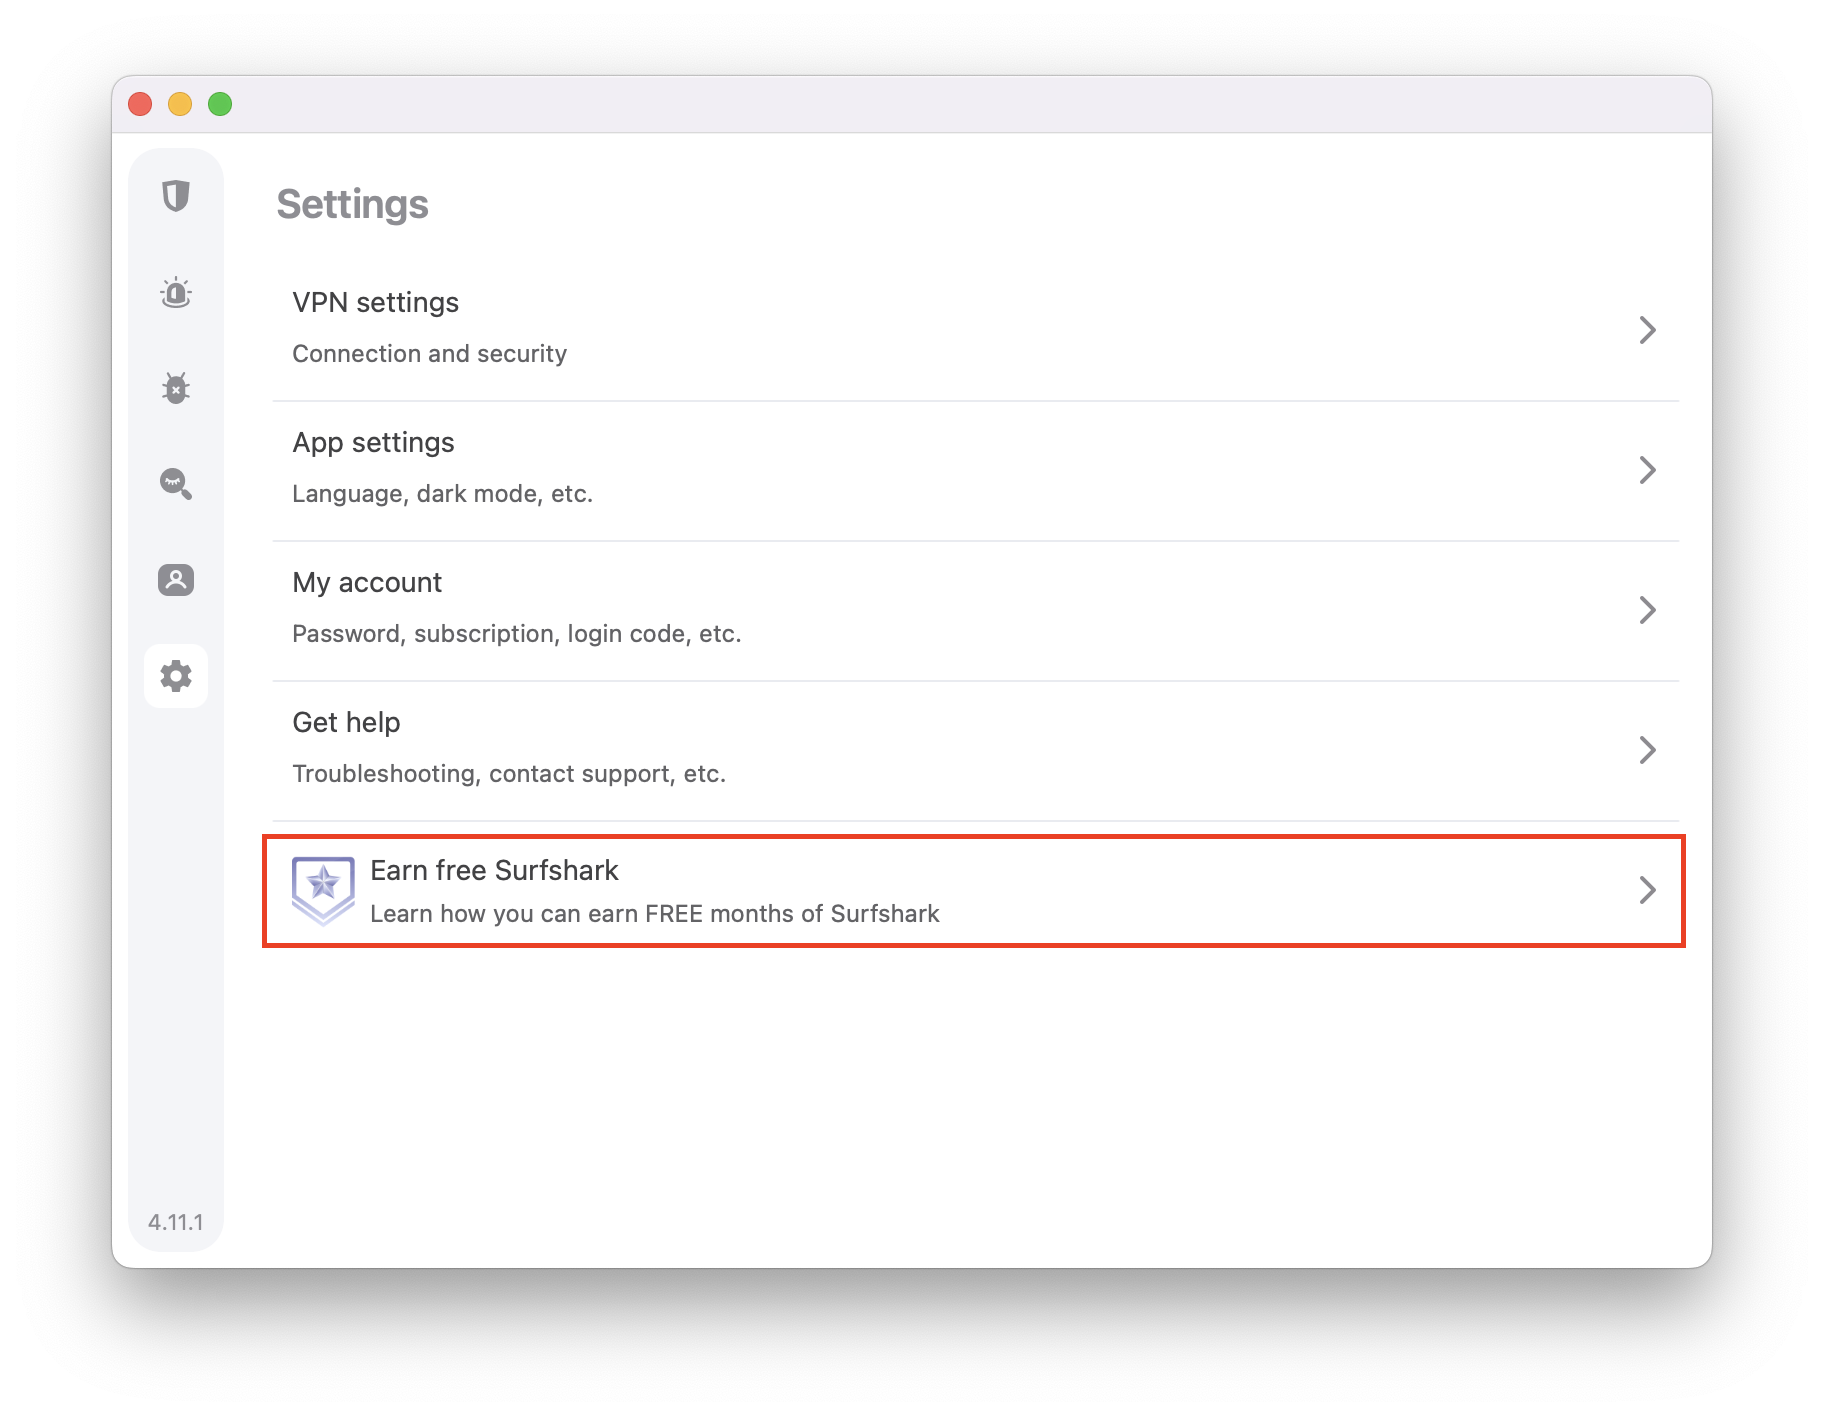Click the star shield Earn free Surfshark icon
The height and width of the screenshot is (1416, 1824).
(323, 890)
